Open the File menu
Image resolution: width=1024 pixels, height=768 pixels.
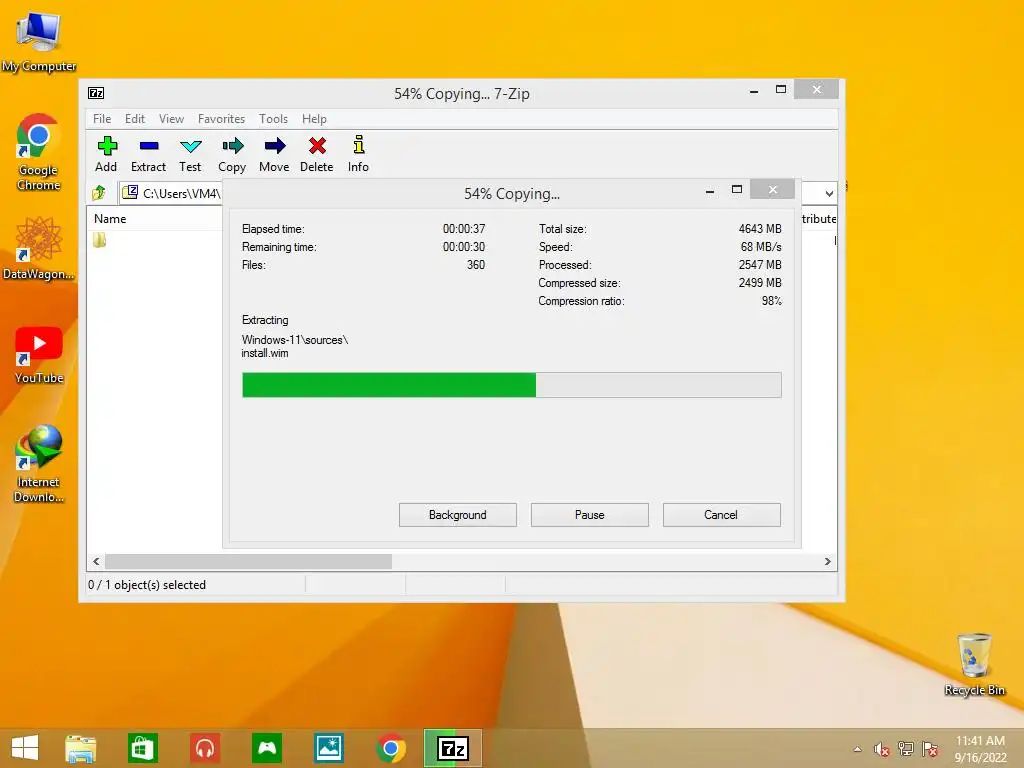[102, 119]
